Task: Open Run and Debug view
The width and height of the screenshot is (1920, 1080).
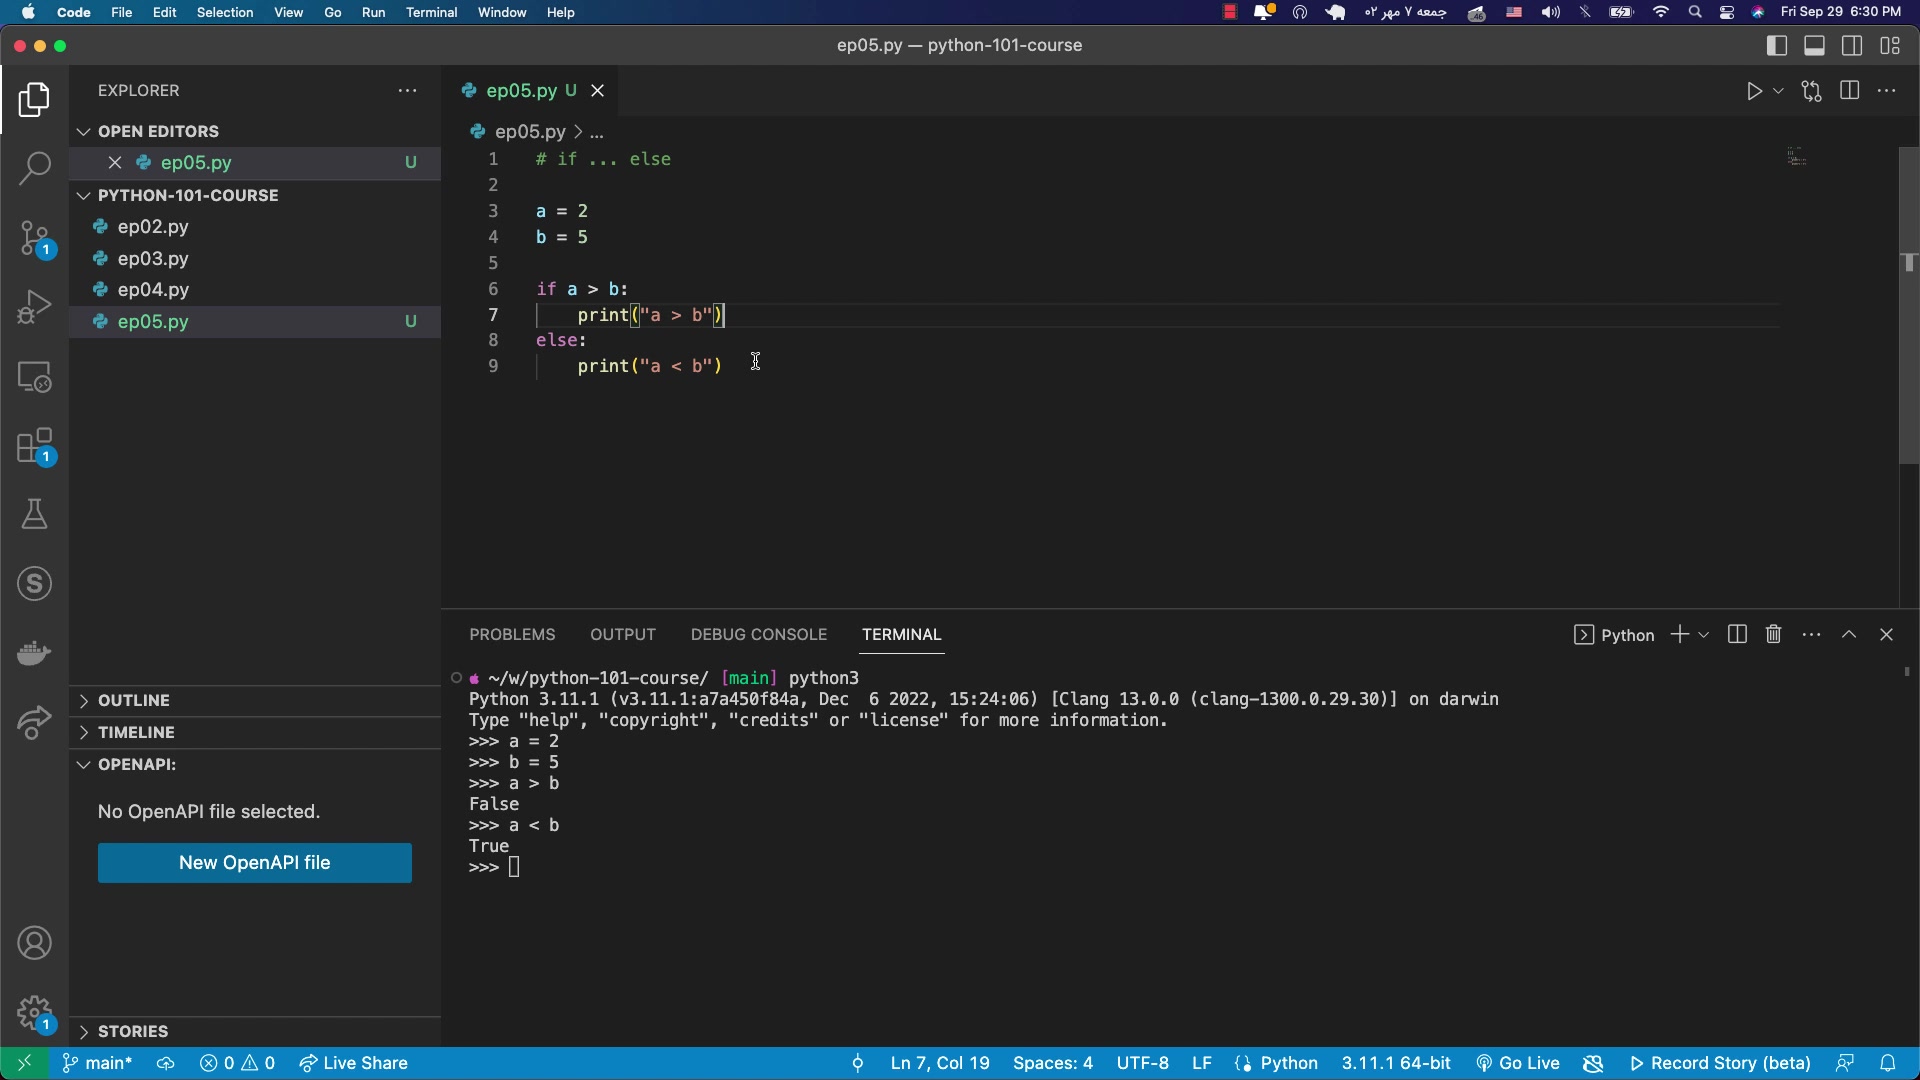Action: (x=34, y=307)
